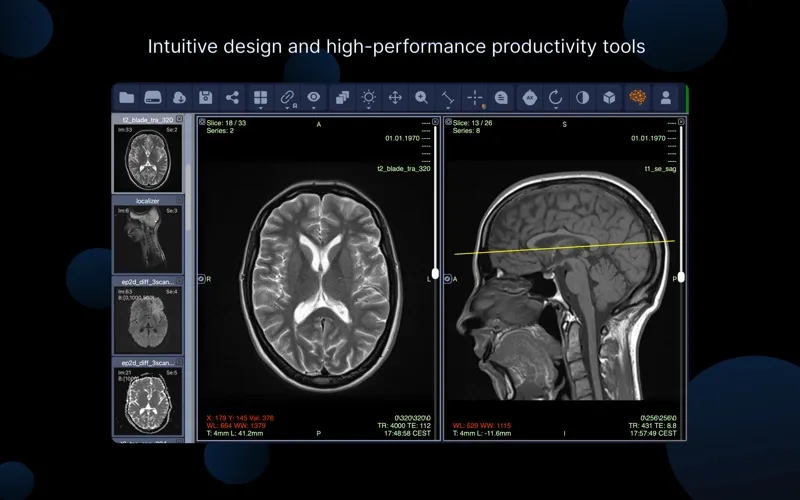Image resolution: width=800 pixels, height=500 pixels.
Task: Click the 'Slice: 13 / 26' overlay text
Action: click(472, 123)
